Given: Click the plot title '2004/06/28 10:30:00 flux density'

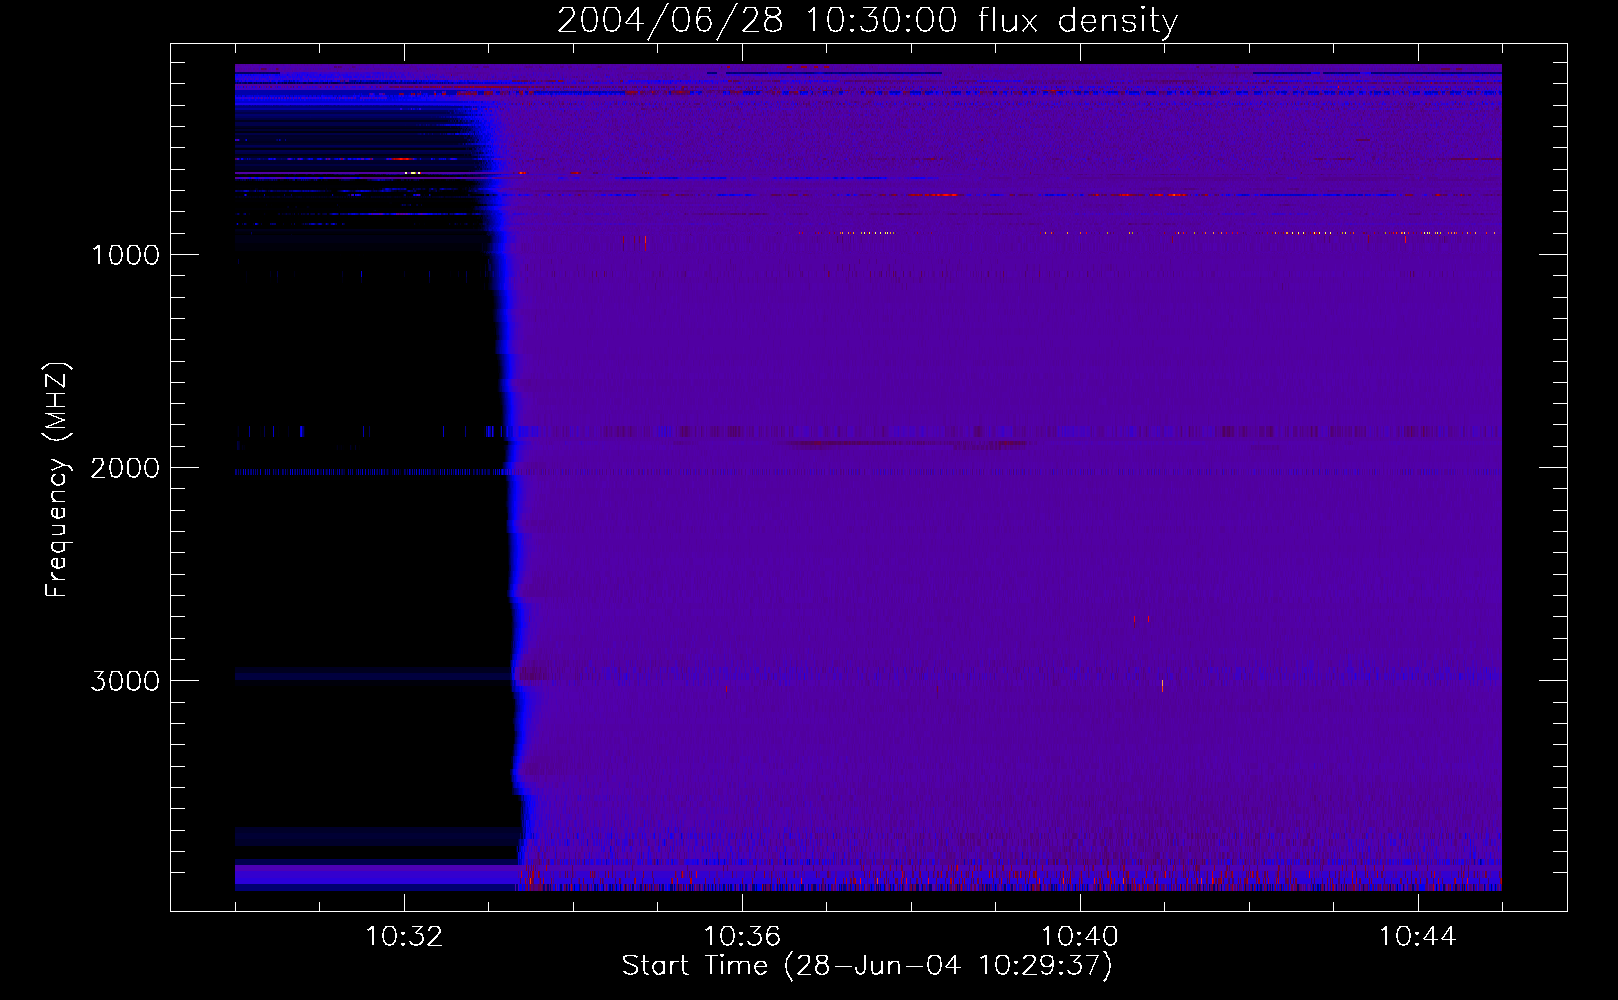Looking at the screenshot, I should [x=867, y=21].
